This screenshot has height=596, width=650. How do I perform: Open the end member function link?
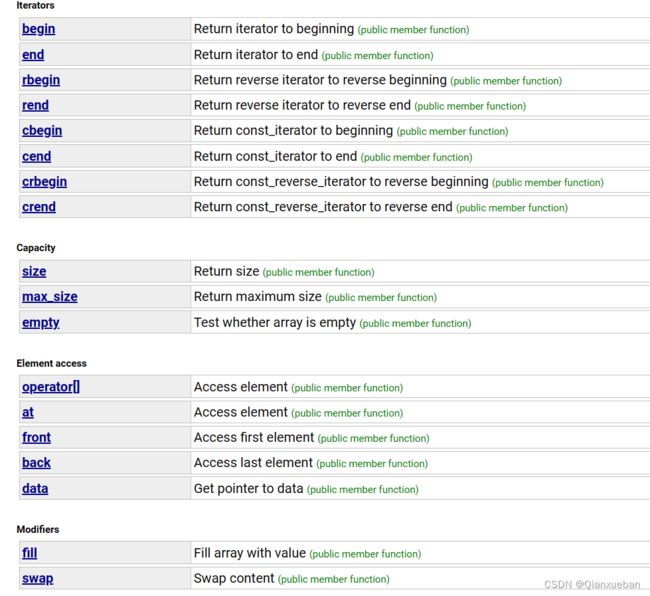pos(33,55)
